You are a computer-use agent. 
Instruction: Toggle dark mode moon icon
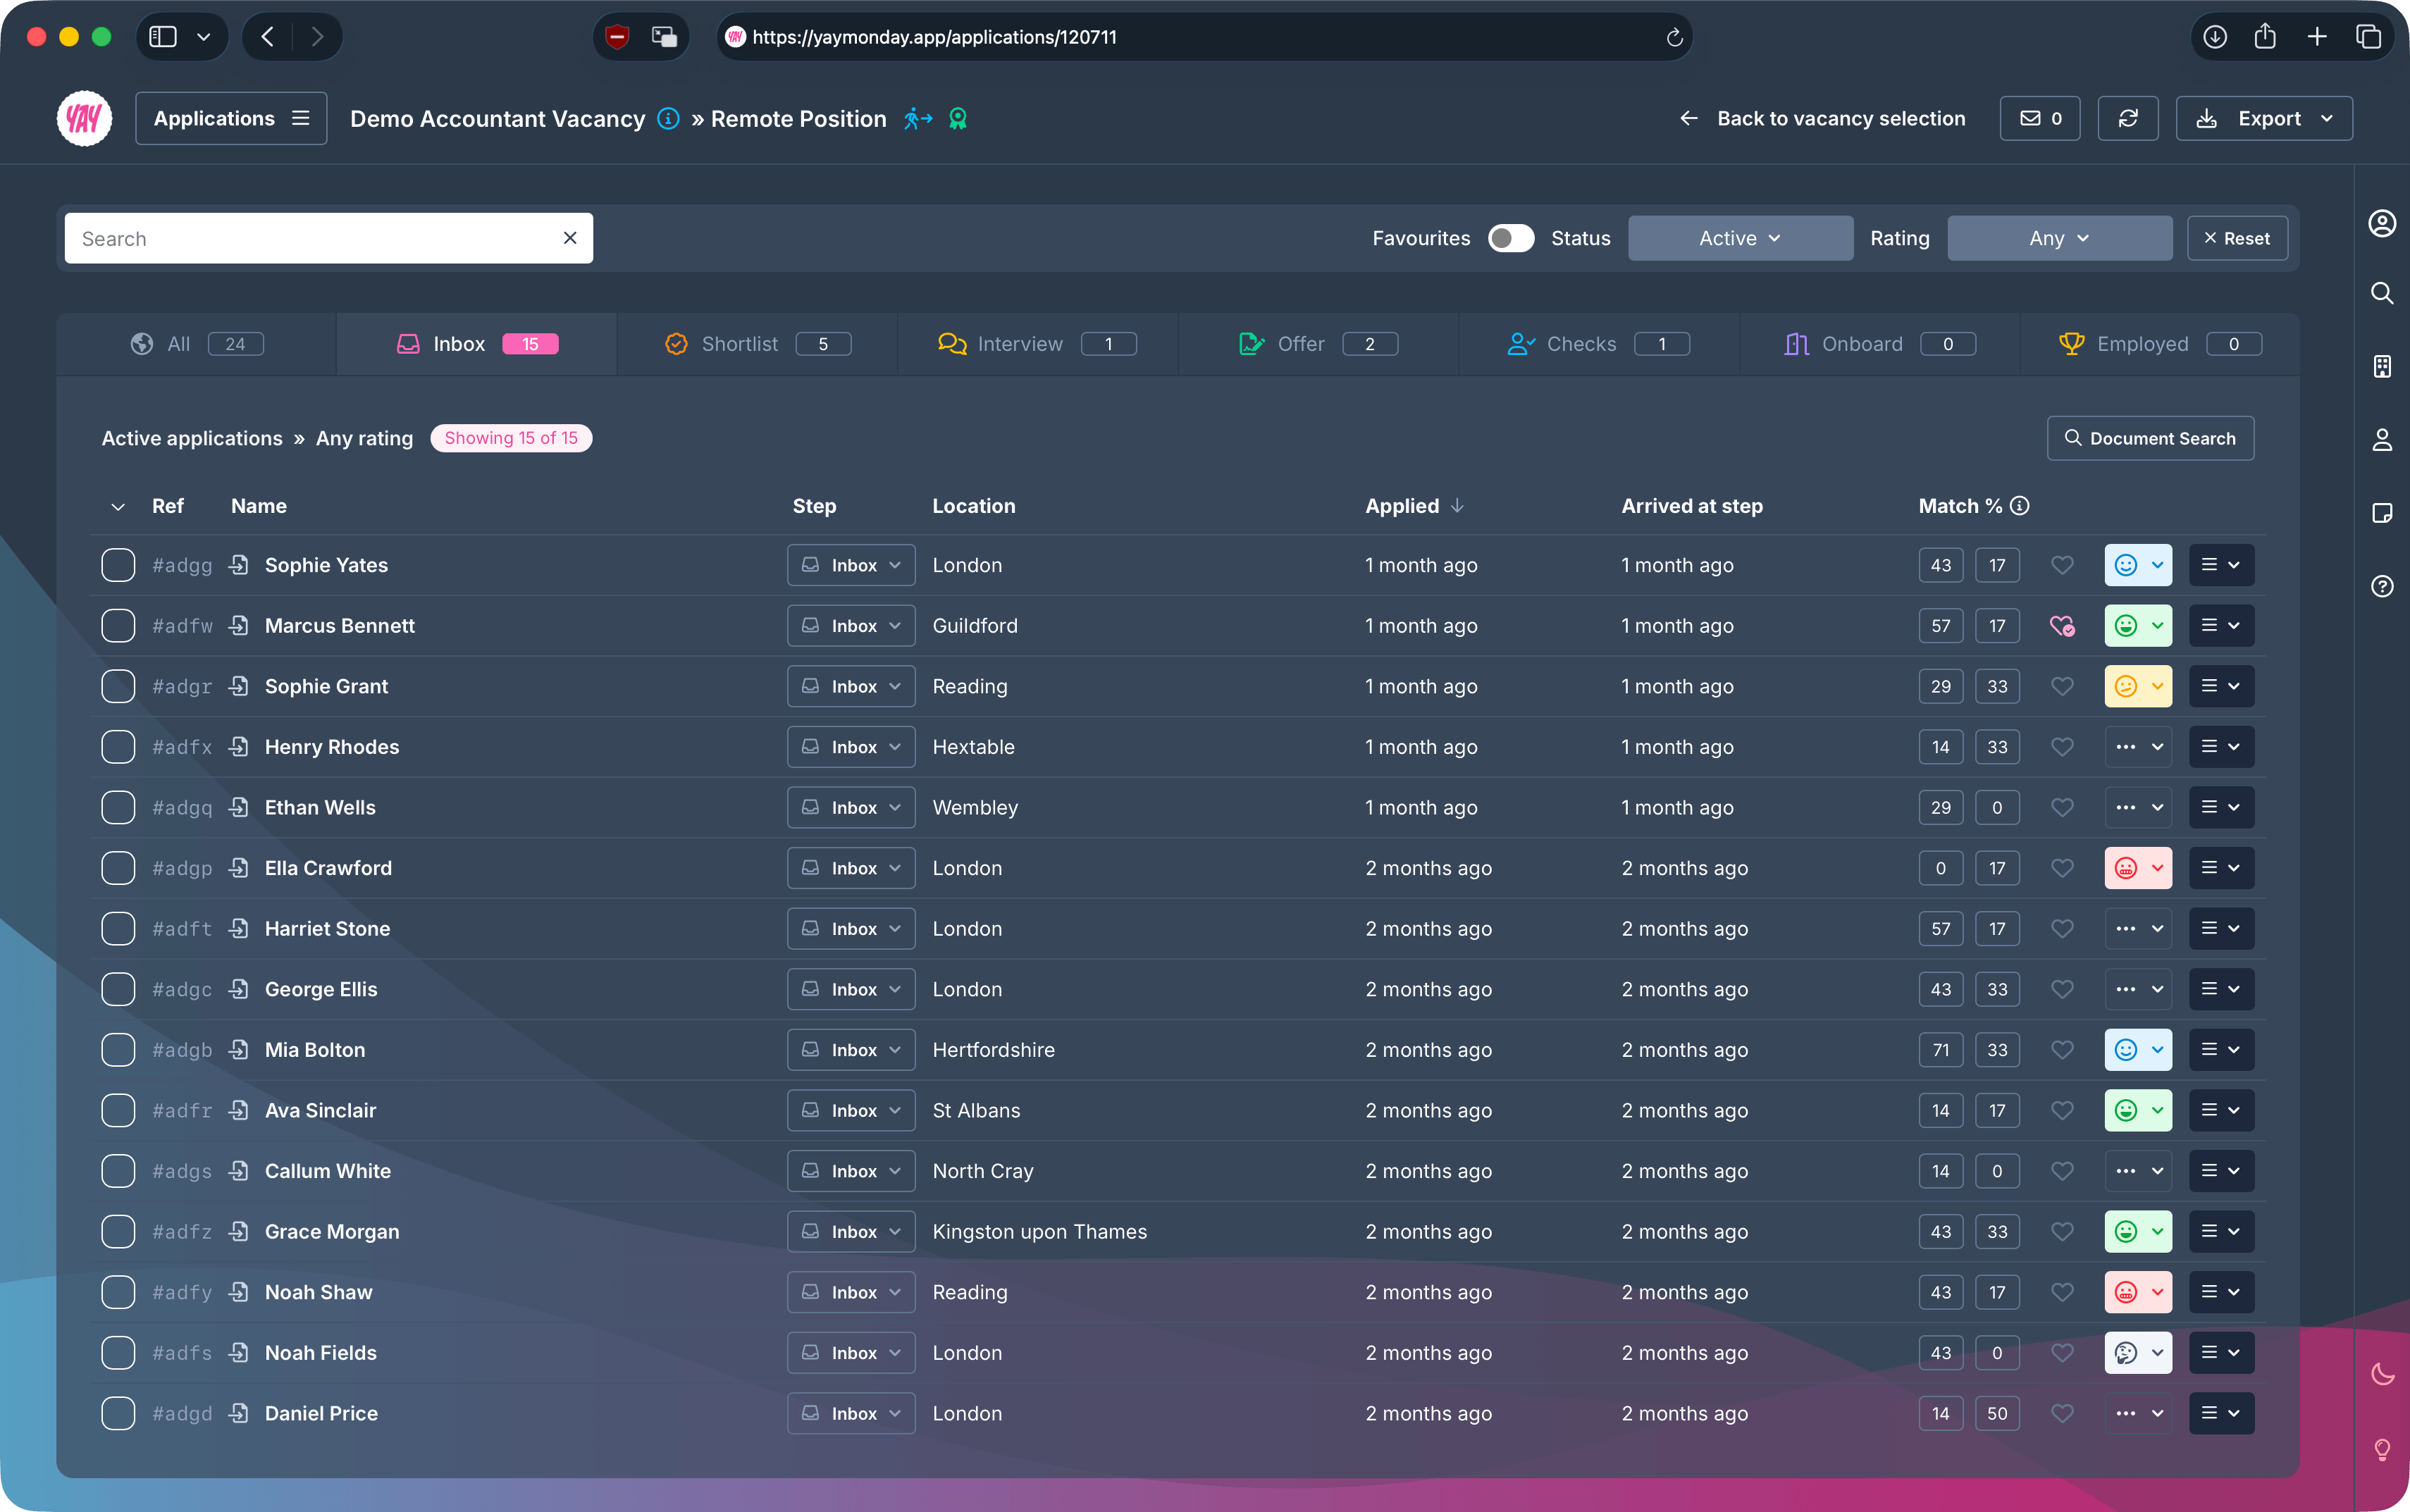click(2382, 1374)
